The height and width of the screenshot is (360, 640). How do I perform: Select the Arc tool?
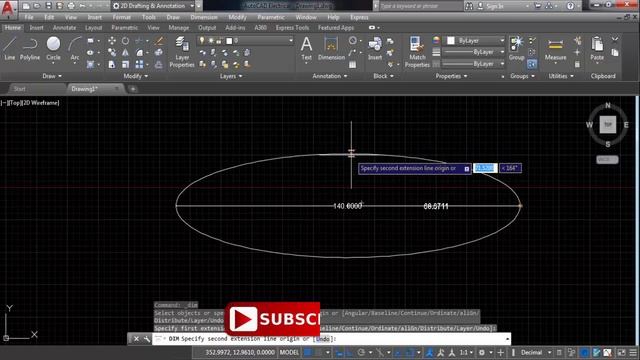[x=75, y=48]
